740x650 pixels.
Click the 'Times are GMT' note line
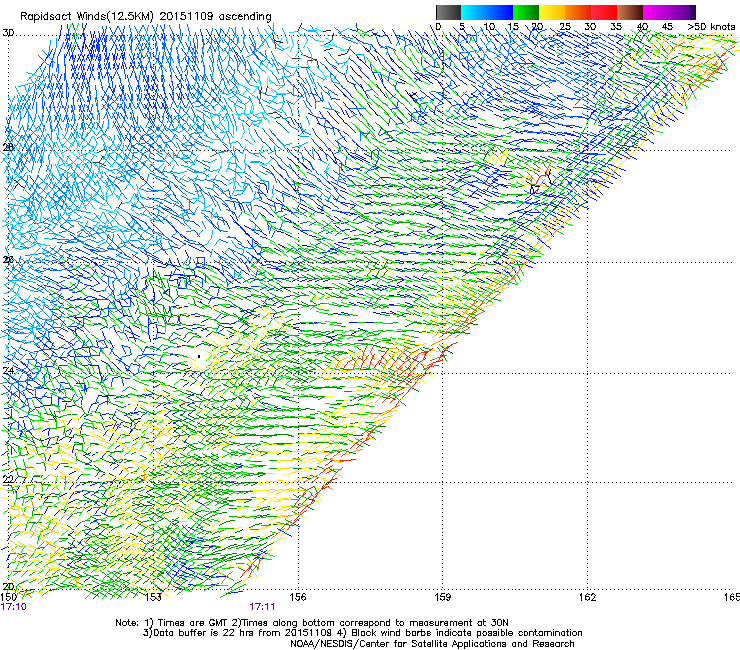pos(312,623)
